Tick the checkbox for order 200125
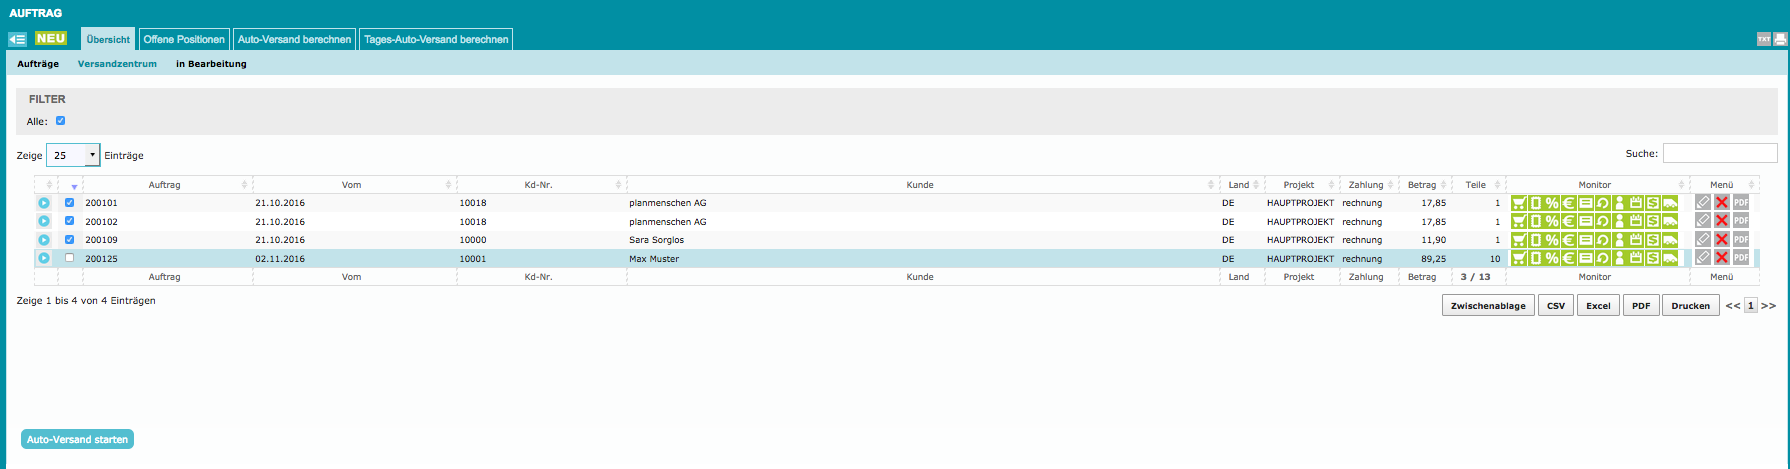1790x469 pixels. (x=70, y=258)
